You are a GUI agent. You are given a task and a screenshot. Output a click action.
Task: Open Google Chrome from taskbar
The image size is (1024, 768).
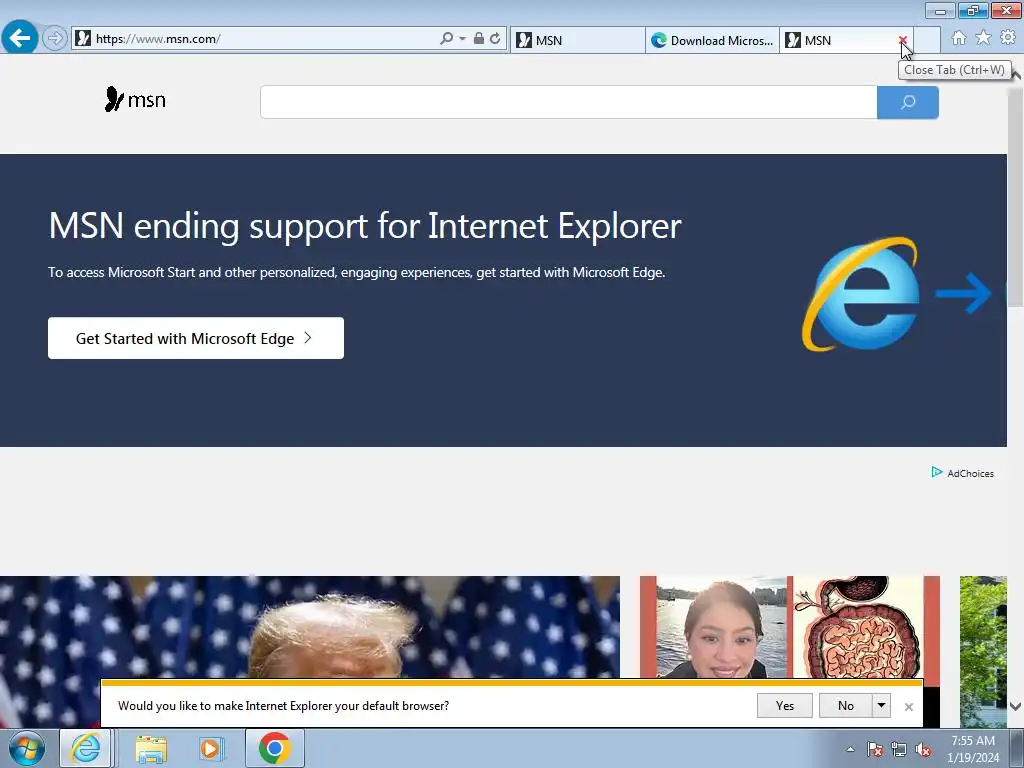[x=274, y=748]
